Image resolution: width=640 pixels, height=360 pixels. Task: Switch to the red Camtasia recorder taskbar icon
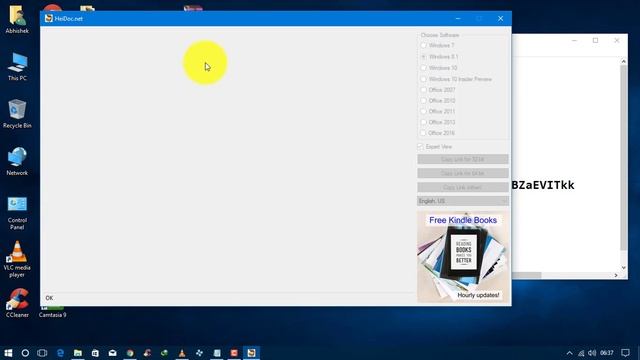point(234,353)
